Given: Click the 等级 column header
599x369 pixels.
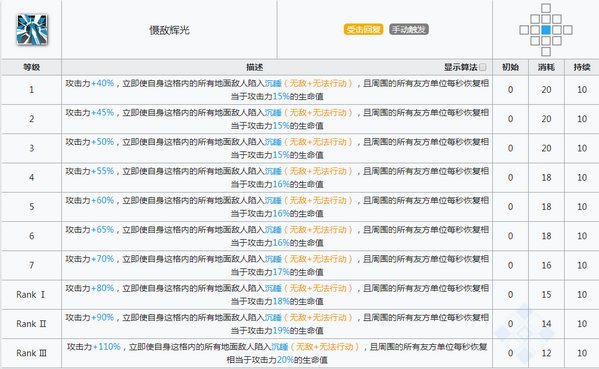Looking at the screenshot, I should coord(31,67).
